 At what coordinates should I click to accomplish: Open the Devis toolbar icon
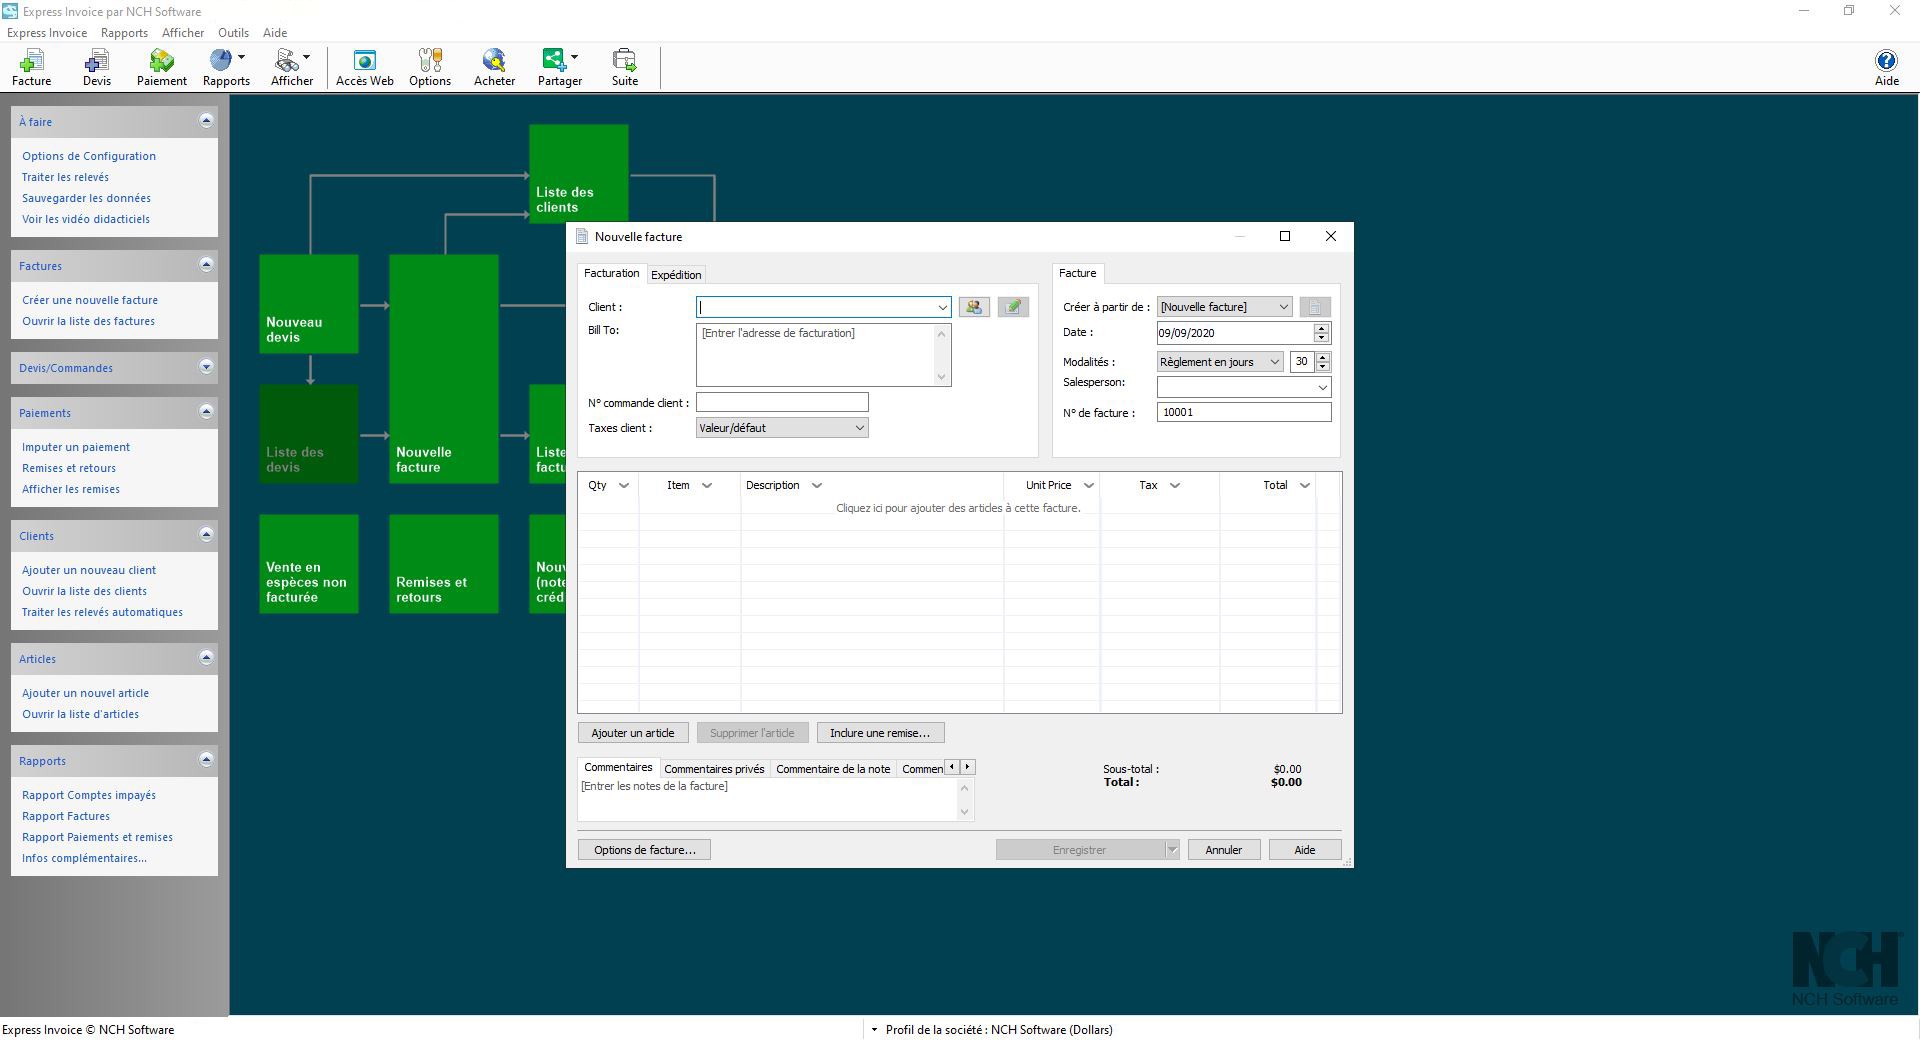click(97, 68)
